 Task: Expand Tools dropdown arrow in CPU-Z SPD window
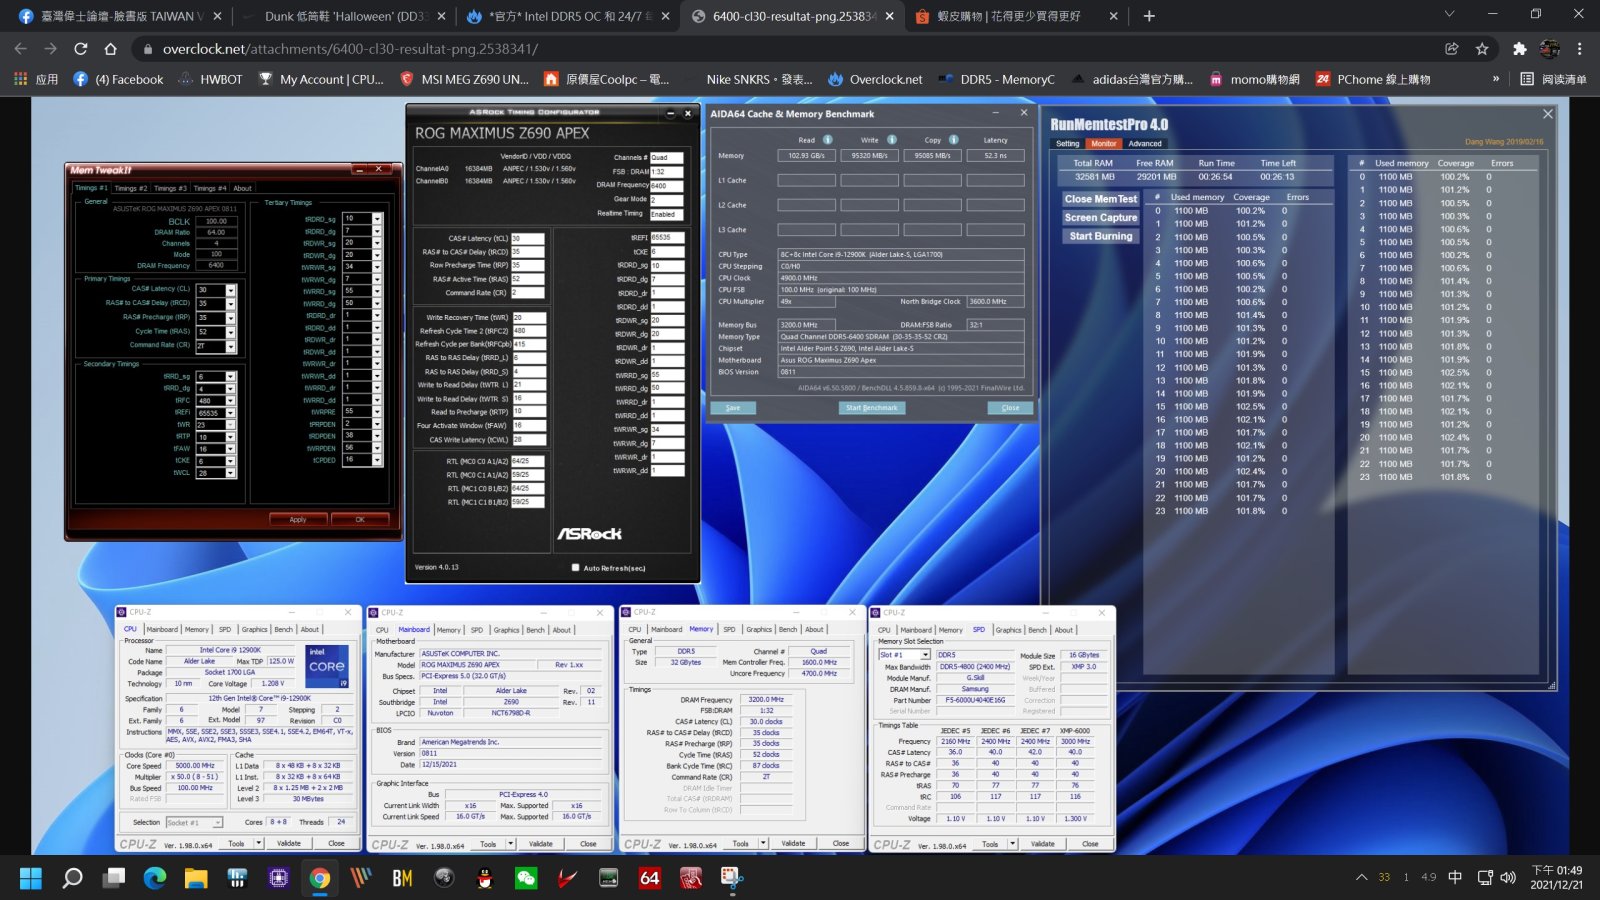[x=1012, y=844]
